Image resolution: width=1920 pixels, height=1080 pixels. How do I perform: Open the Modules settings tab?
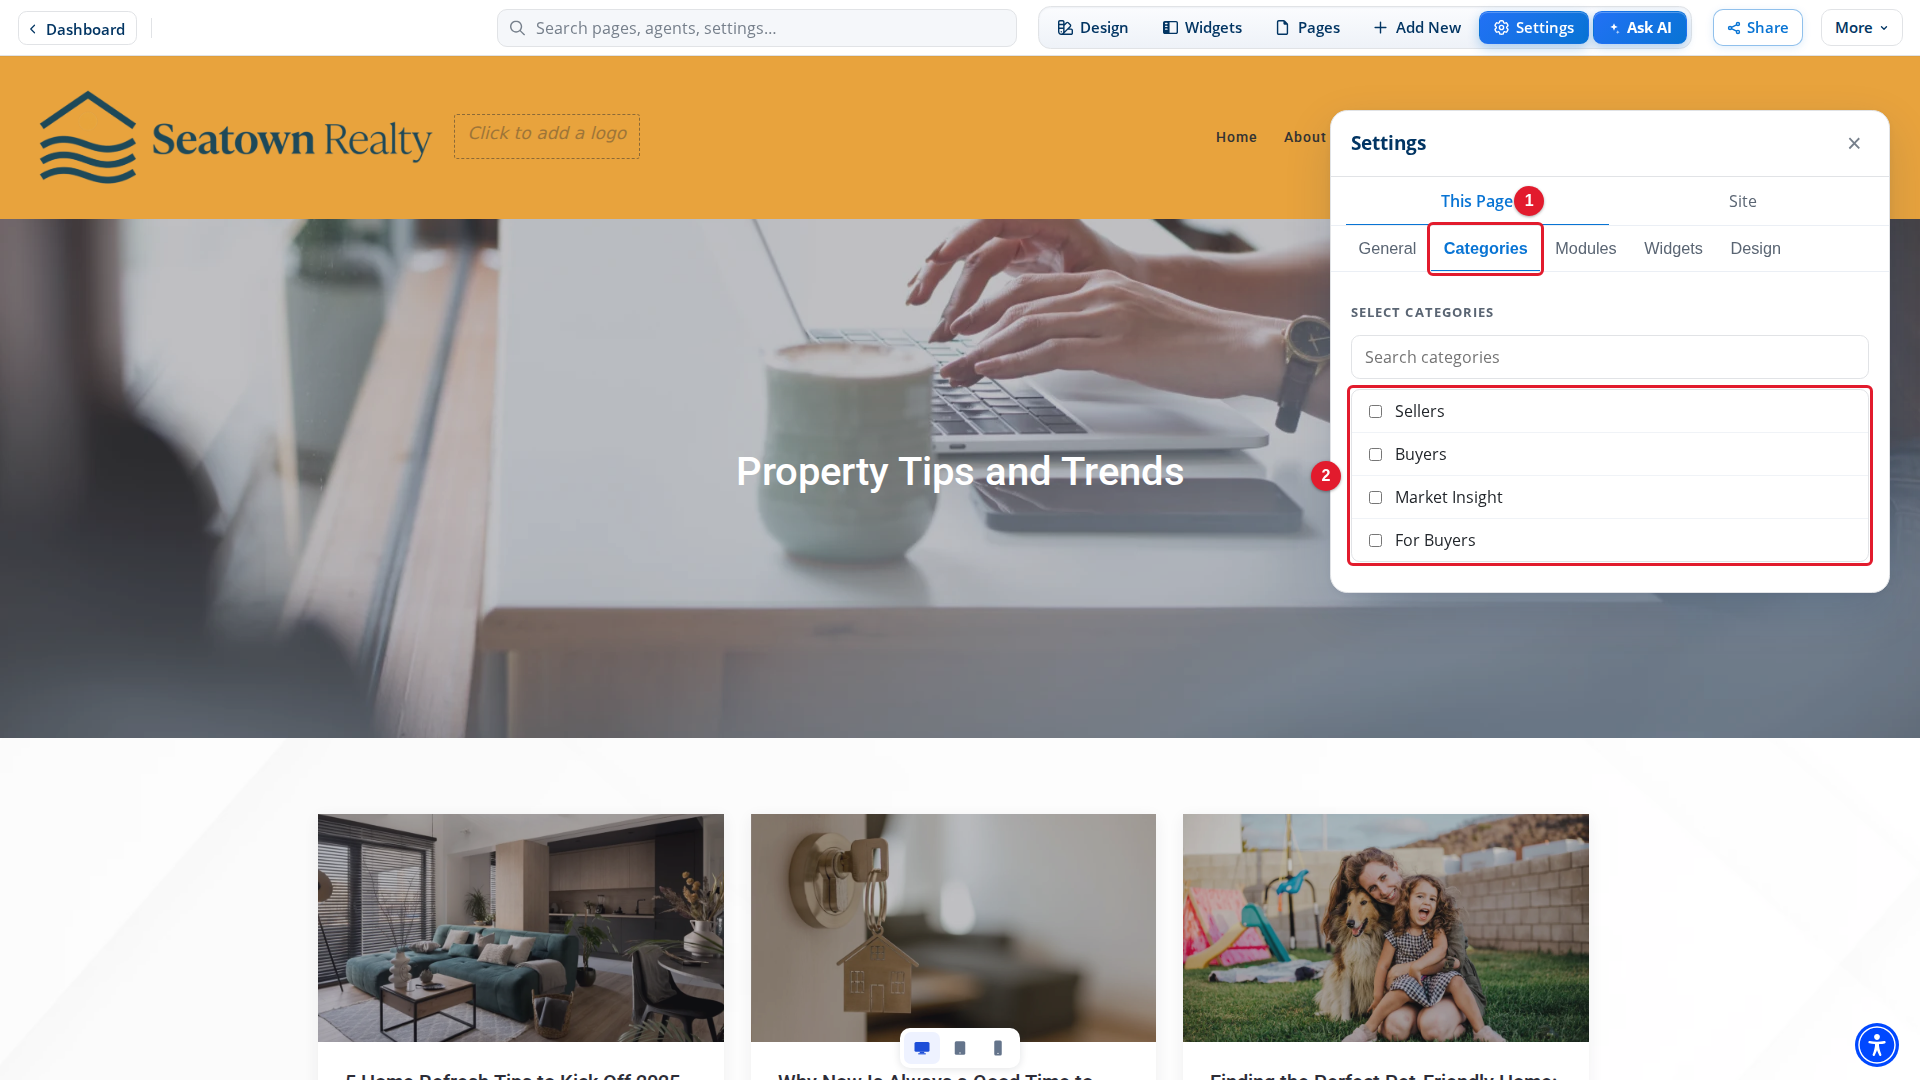[1585, 248]
